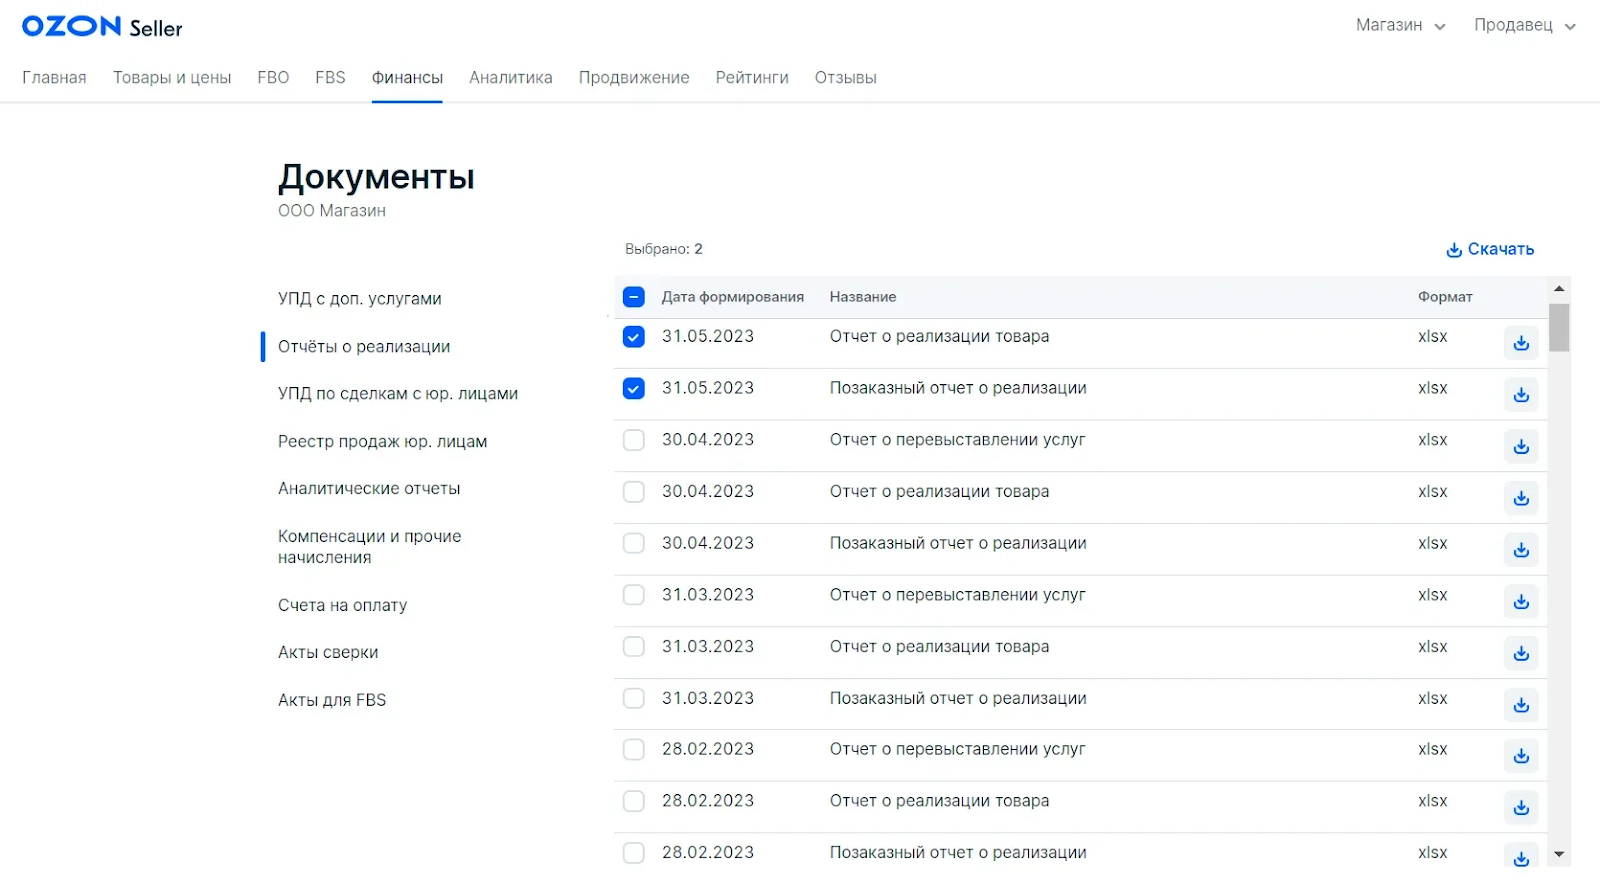Open Реестр продаж юр. лицам
Viewport: 1600px width, 885px height.
coord(383,442)
